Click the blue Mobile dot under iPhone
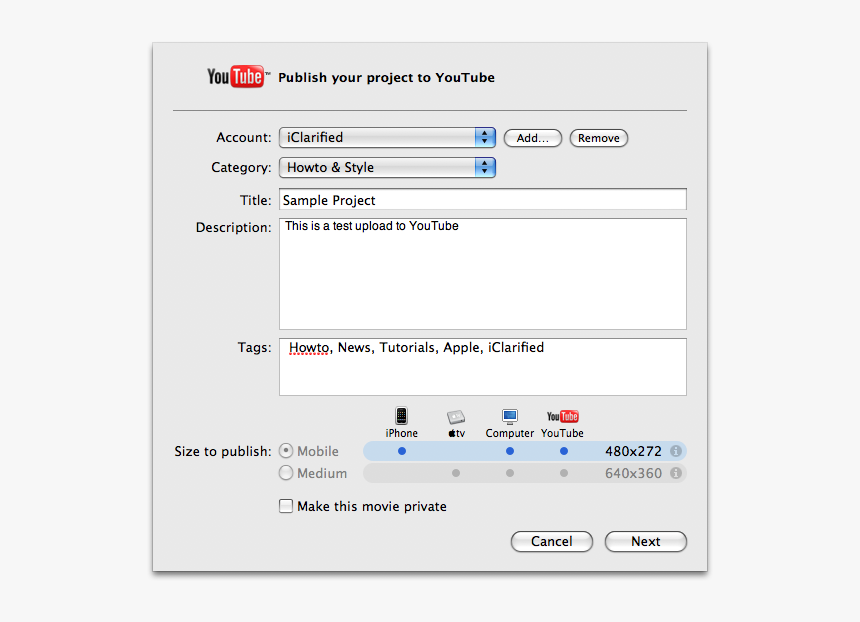The height and width of the screenshot is (622, 860). pos(401,451)
